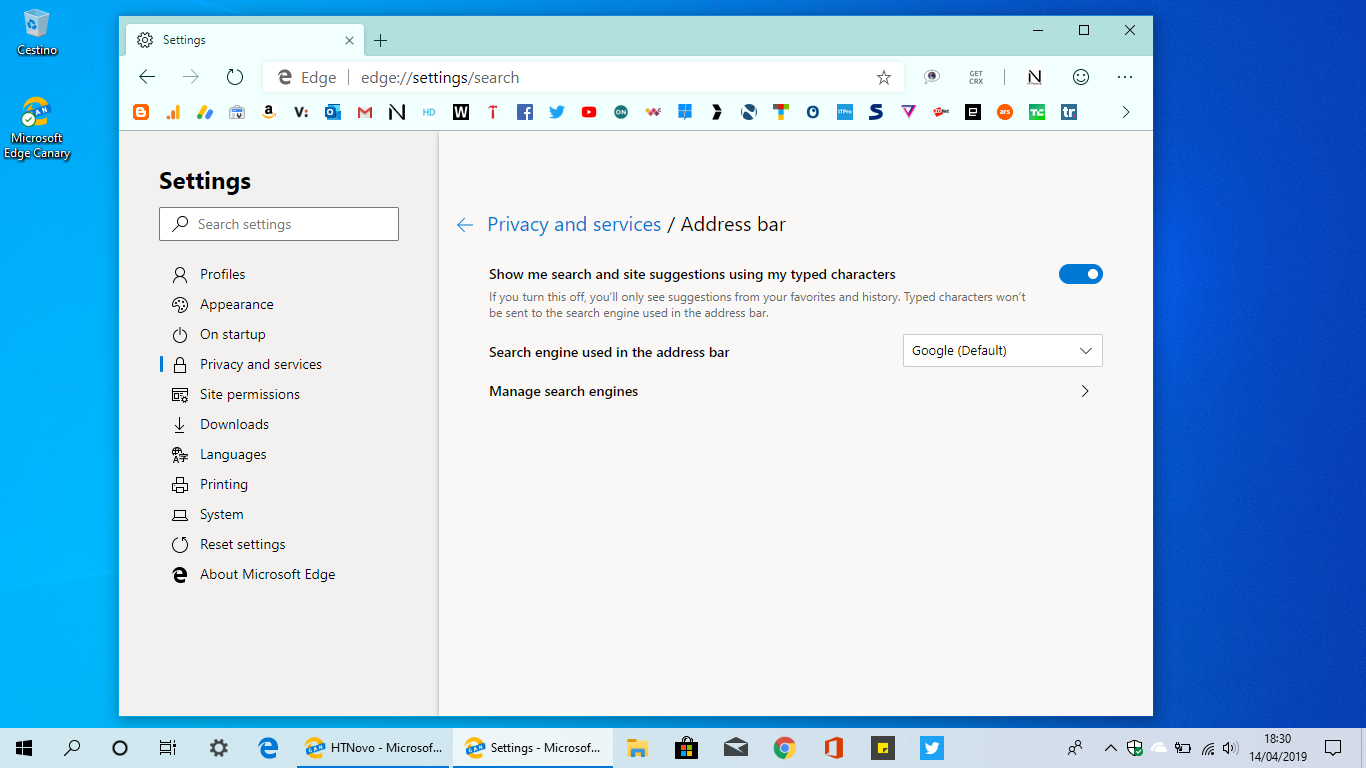This screenshot has width=1366, height=768.
Task: Open Microsoft Store from the taskbar
Action: coord(686,747)
